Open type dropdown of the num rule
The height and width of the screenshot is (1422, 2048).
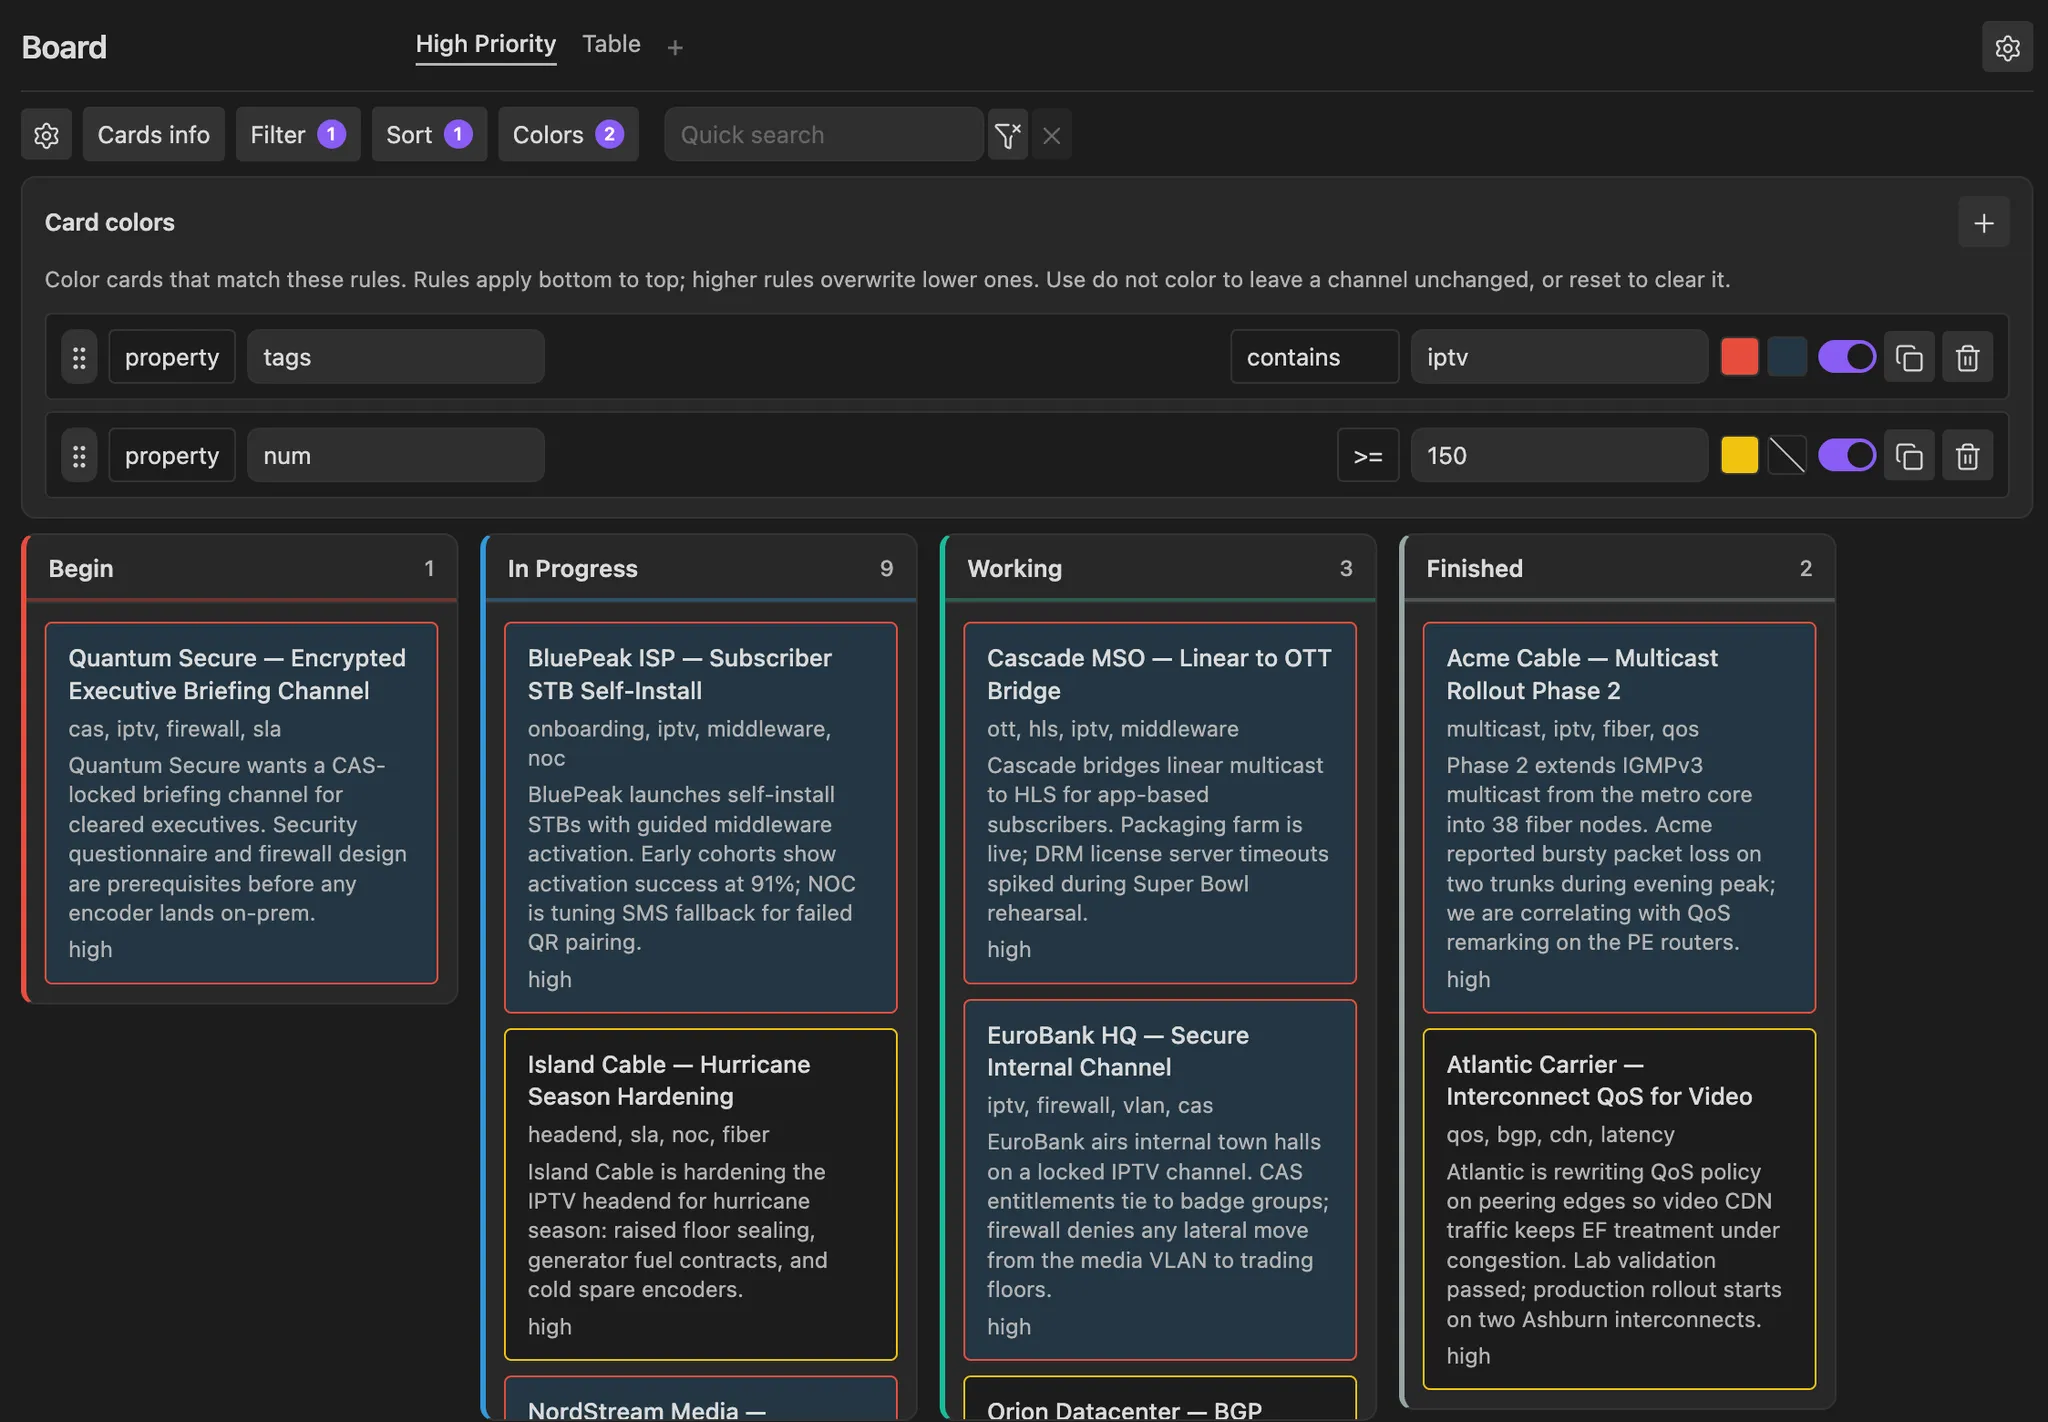point(172,456)
